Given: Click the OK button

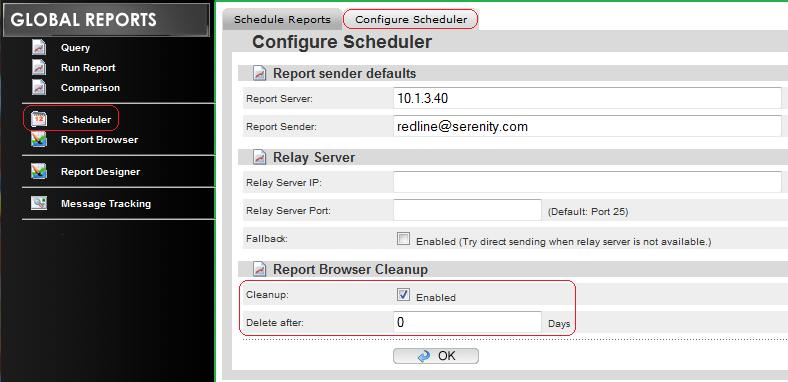Looking at the screenshot, I should coord(436,356).
